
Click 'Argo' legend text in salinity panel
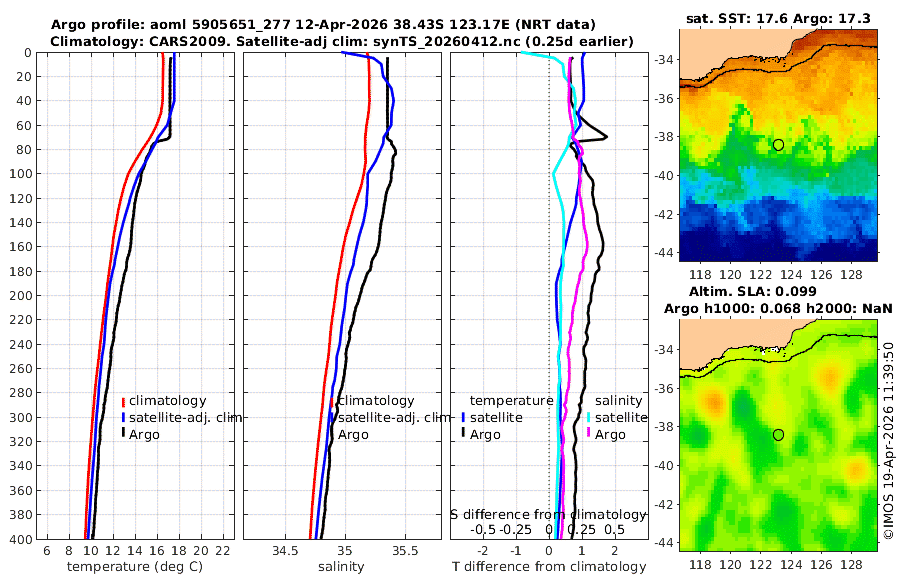coord(352,435)
